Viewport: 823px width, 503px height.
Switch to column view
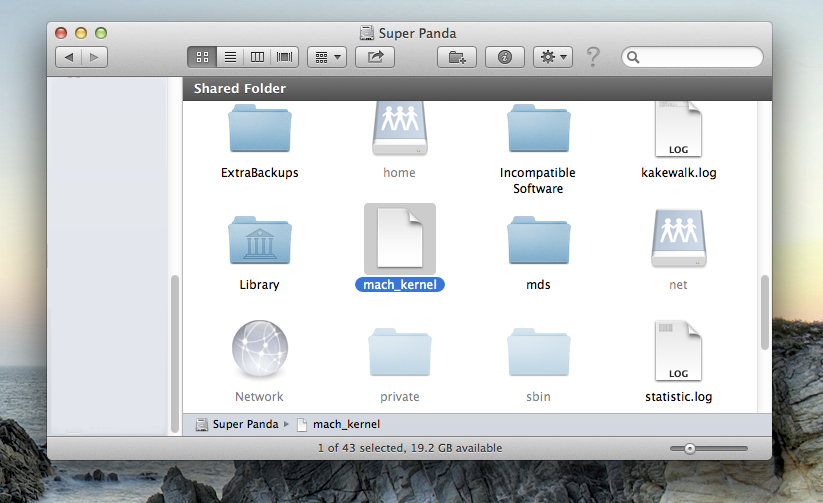click(x=257, y=57)
